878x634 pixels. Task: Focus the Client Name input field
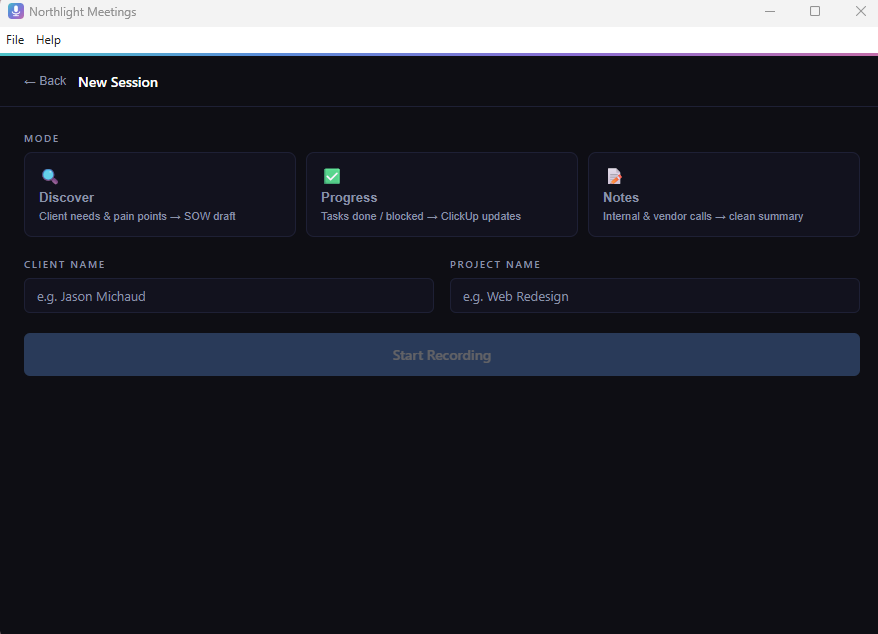coord(228,296)
